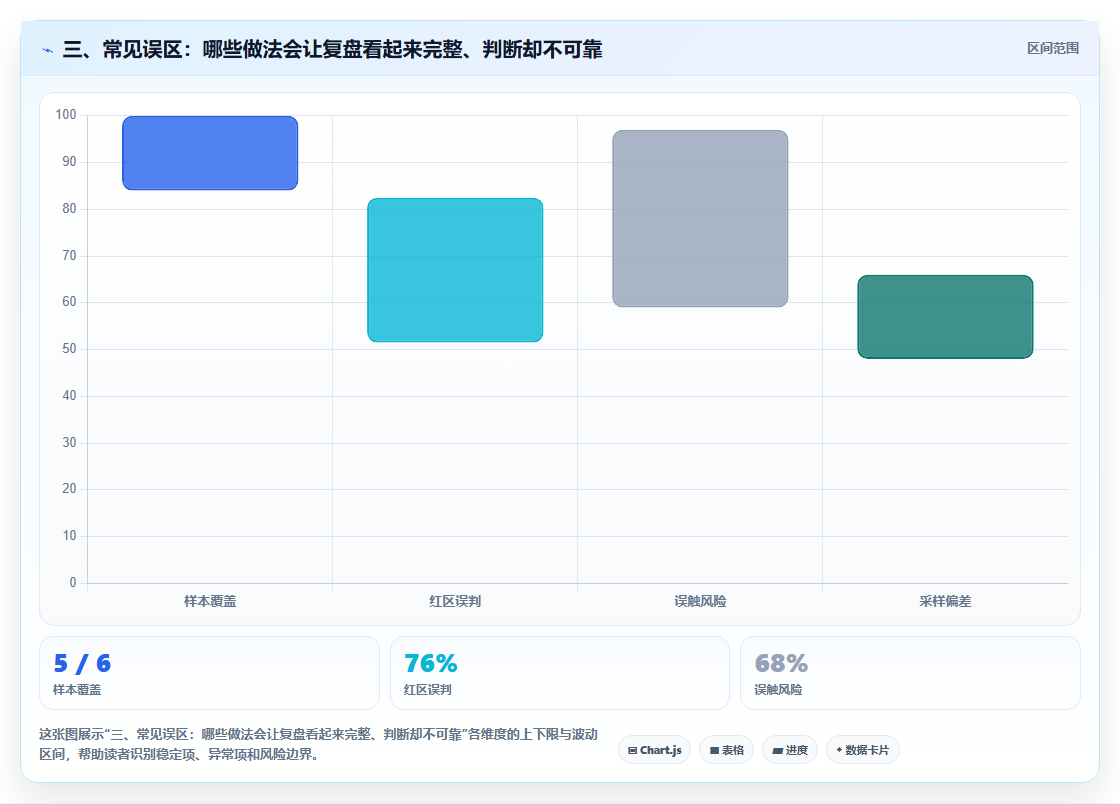The image size is (1120, 804).
Task: Click the 误触风险 x-axis label
Action: pos(700,601)
